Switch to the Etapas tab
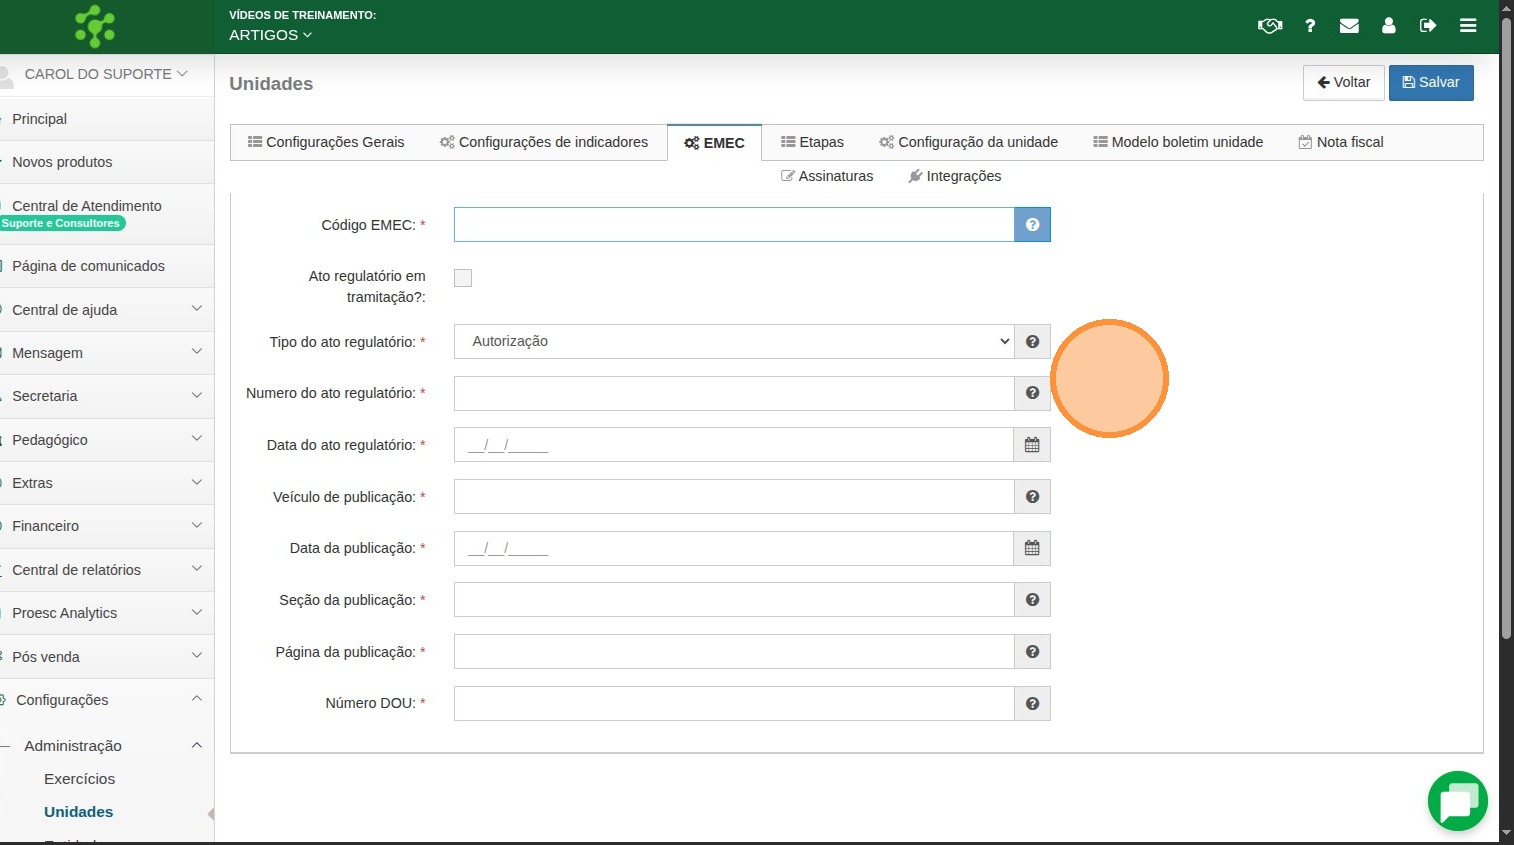The height and width of the screenshot is (845, 1514). 812,142
